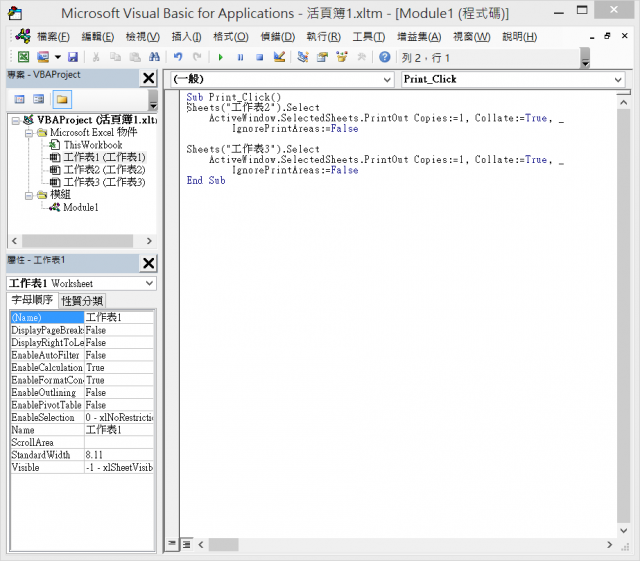Open the 執行(R) menu
640x561 pixels.
point(323,37)
